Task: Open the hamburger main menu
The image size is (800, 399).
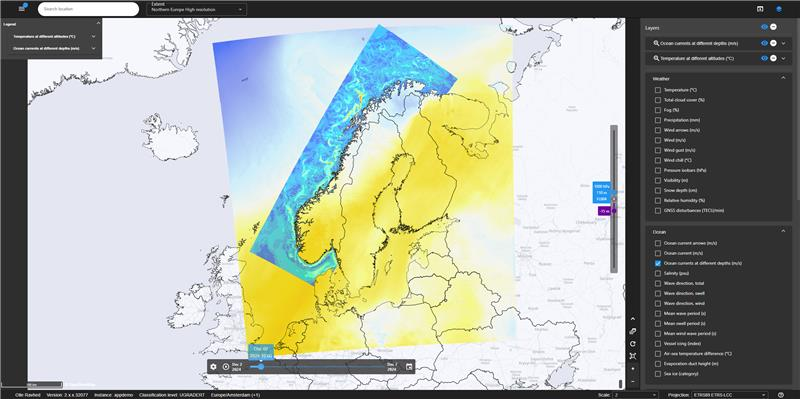Action: (x=21, y=9)
